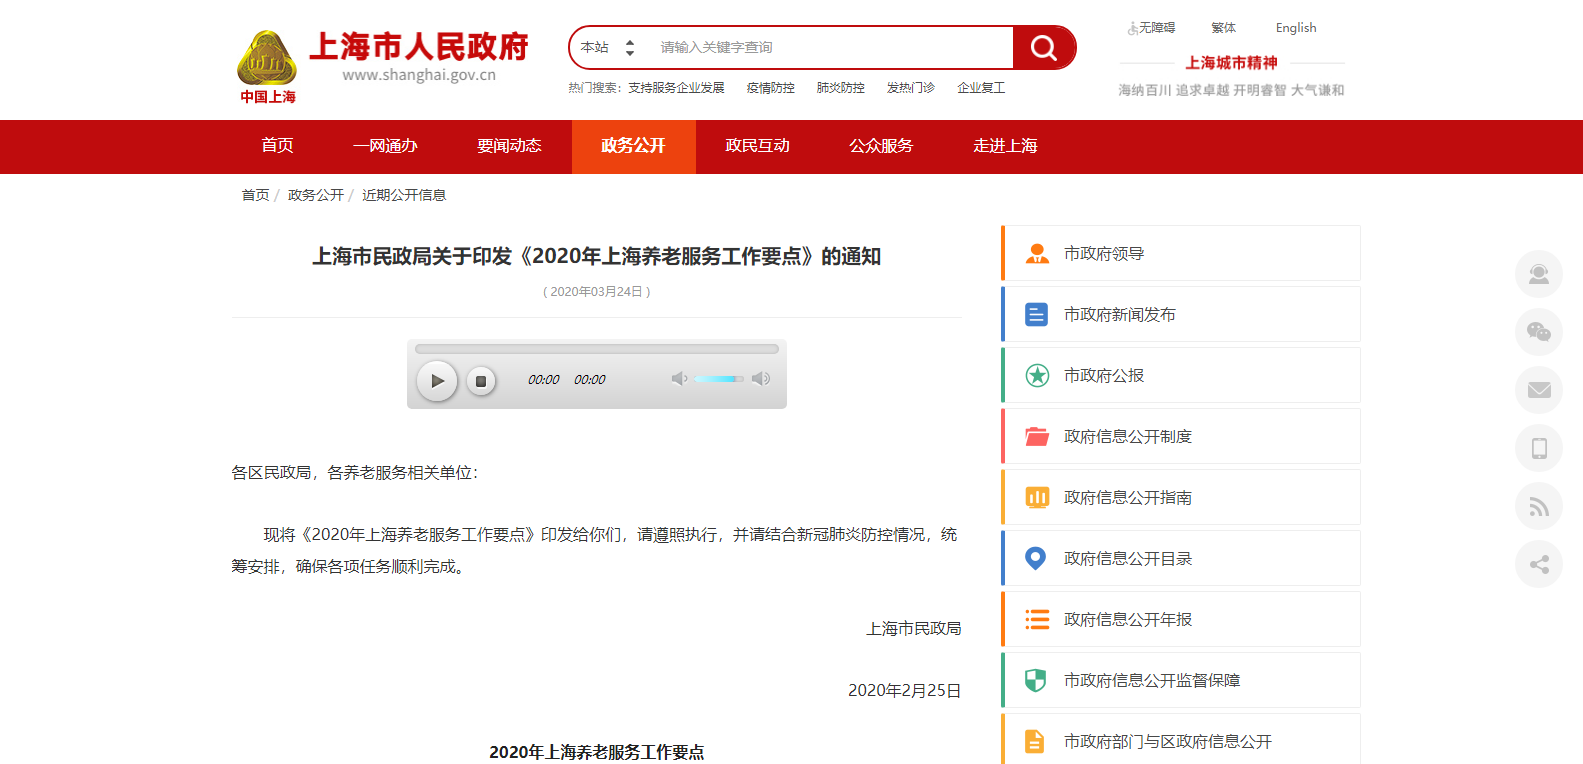The height and width of the screenshot is (764, 1583).
Task: Open the mobile phone version icon
Action: point(1538,448)
